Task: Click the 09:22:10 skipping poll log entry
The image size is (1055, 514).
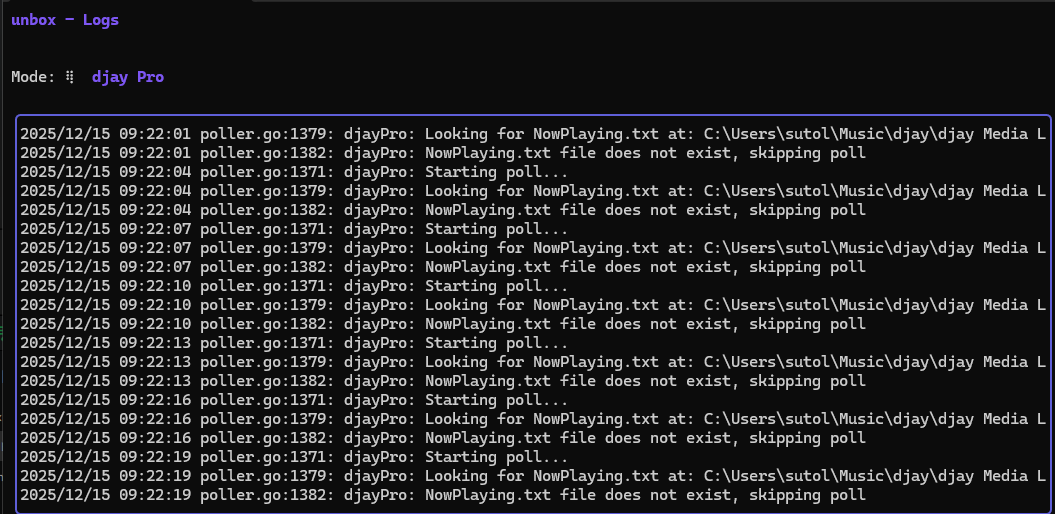Action: tap(442, 324)
